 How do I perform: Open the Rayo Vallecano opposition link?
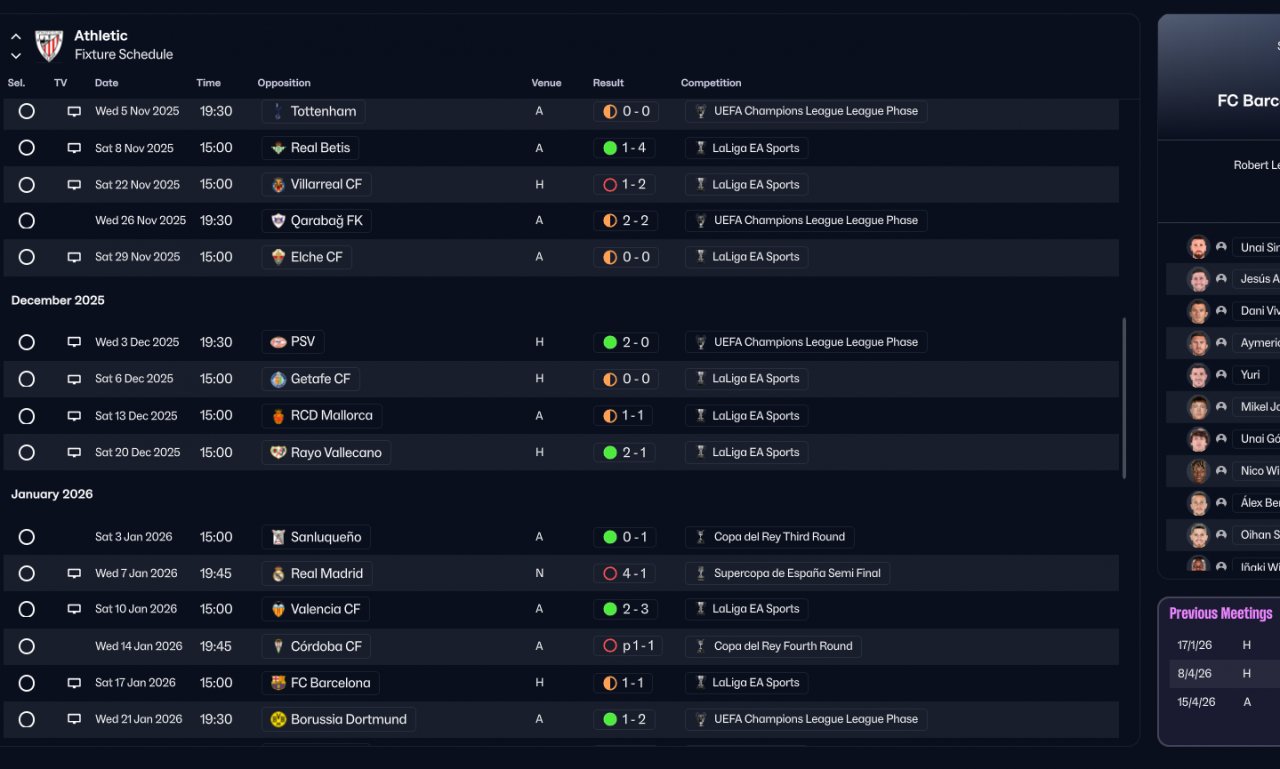335,453
